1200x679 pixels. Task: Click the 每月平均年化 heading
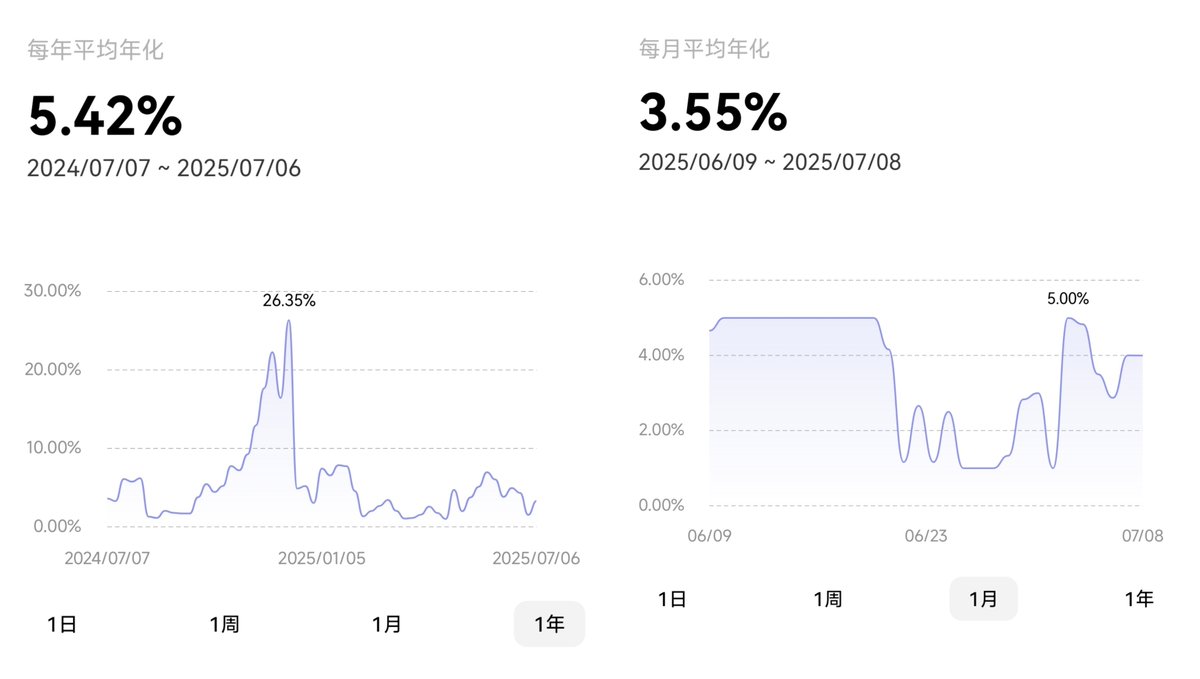[705, 47]
